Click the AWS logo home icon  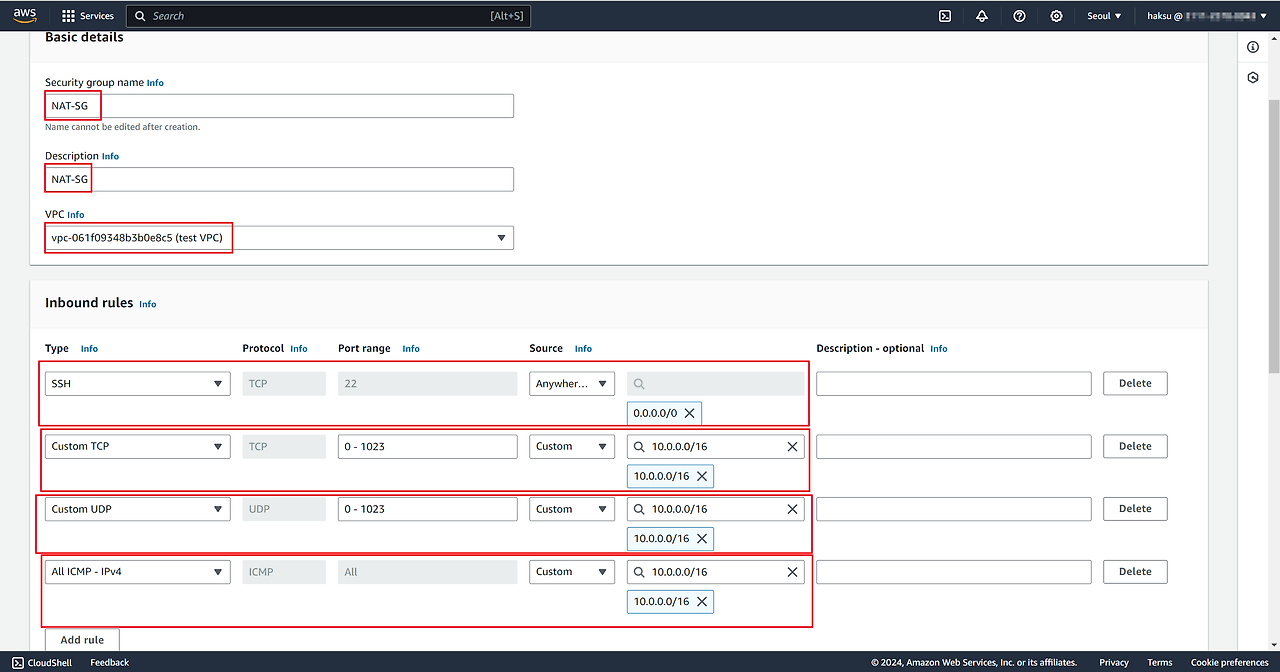[x=25, y=15]
